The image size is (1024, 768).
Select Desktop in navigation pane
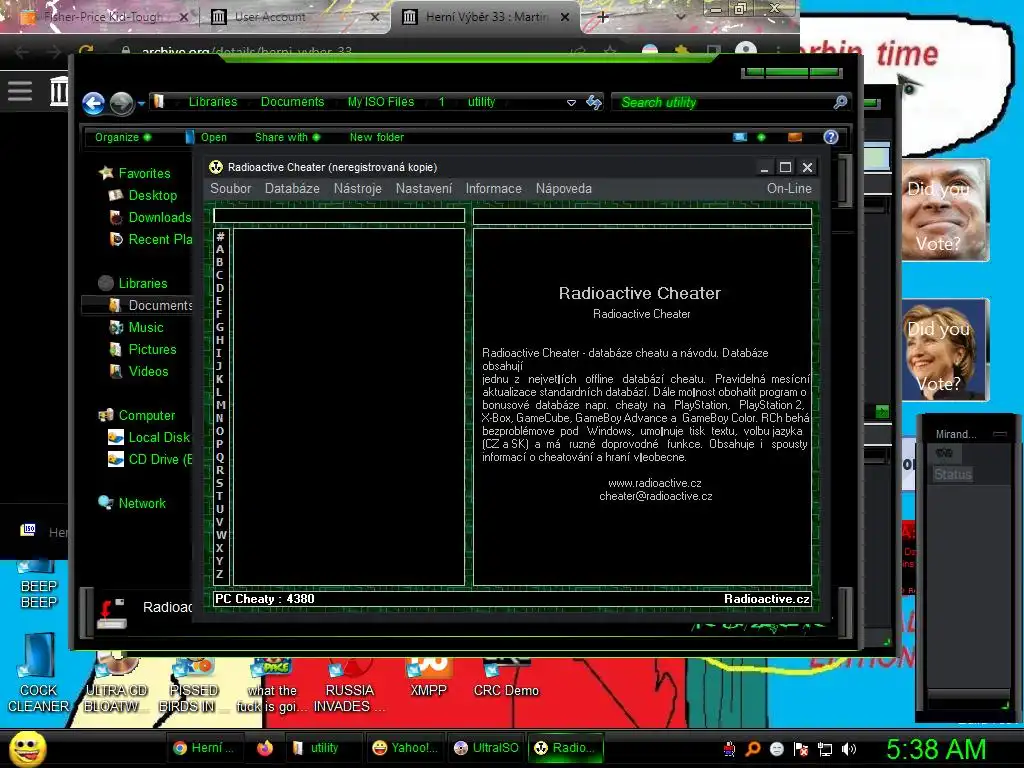(x=142, y=195)
